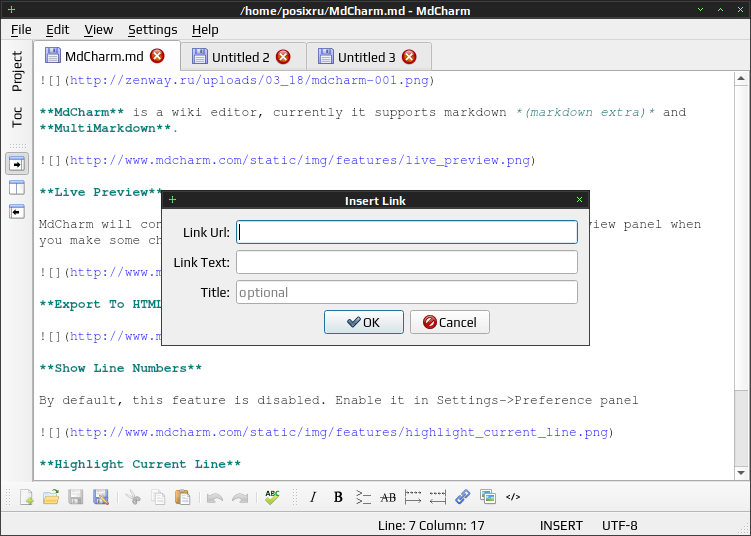751x536 pixels.
Task: Click the Cut scissors icon
Action: 133,497
